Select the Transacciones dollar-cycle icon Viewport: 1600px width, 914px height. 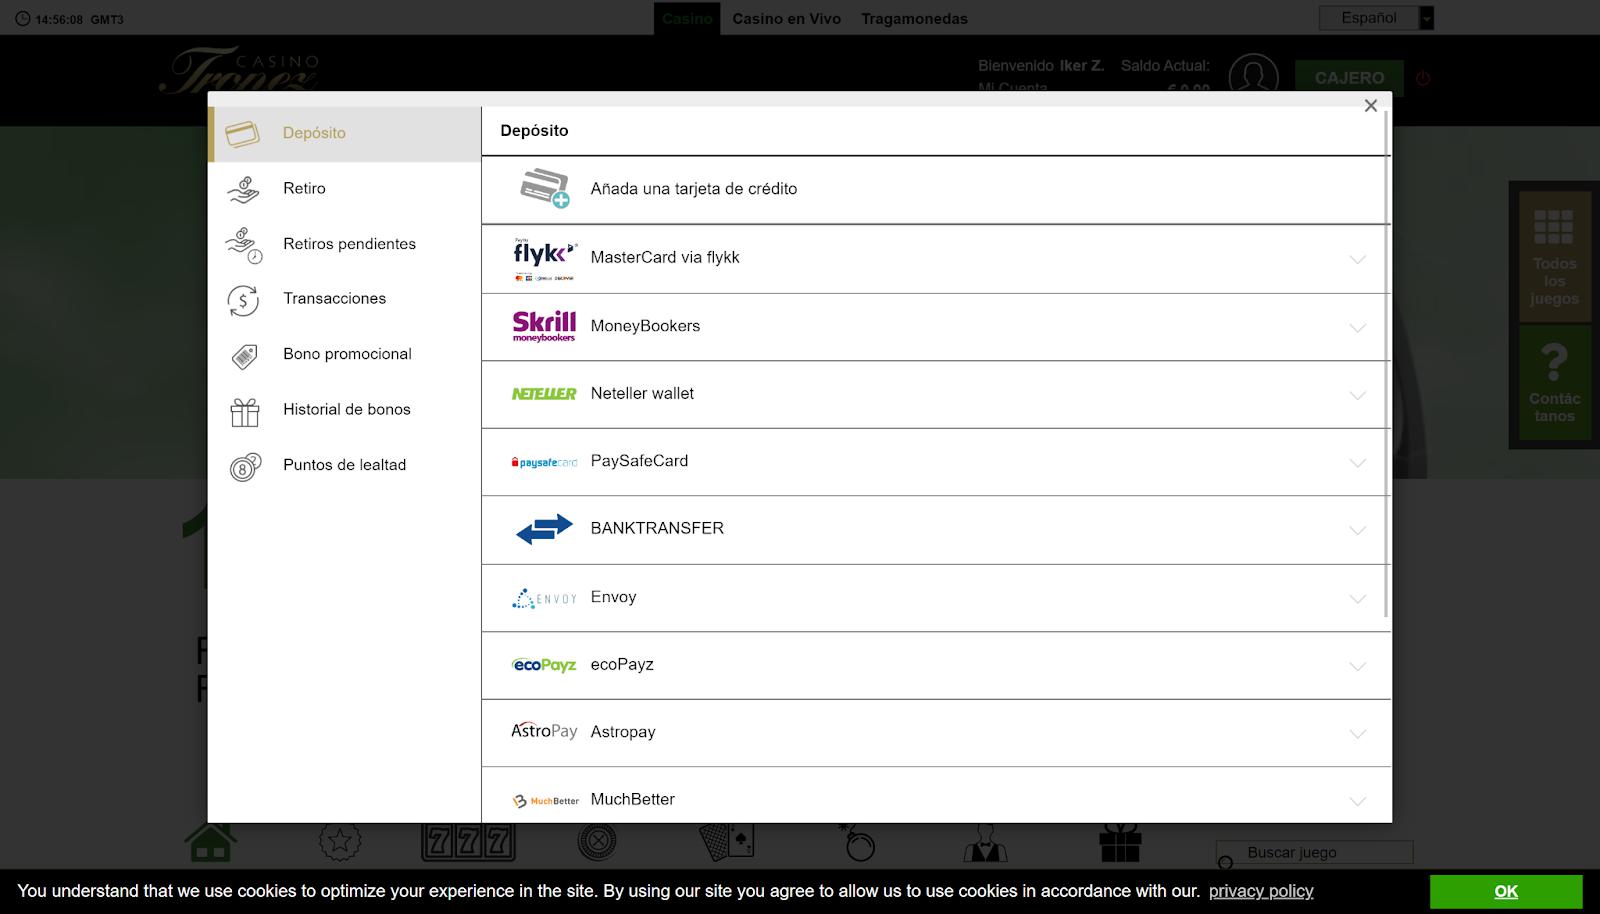pyautogui.click(x=243, y=300)
